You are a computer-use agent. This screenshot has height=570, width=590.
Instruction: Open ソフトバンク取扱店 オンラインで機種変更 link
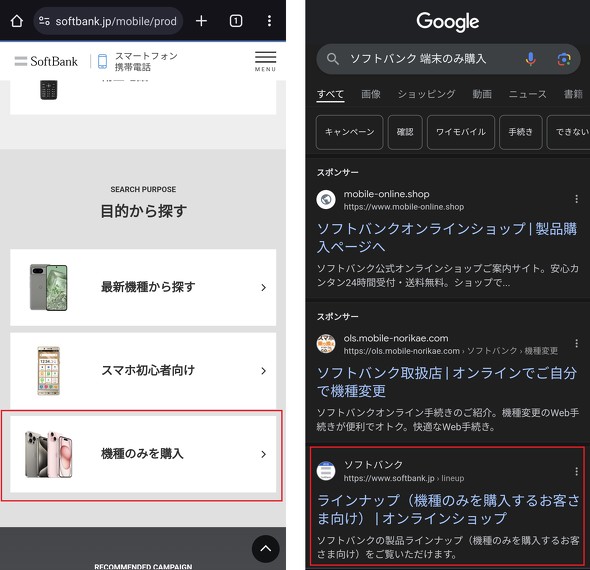[447, 382]
